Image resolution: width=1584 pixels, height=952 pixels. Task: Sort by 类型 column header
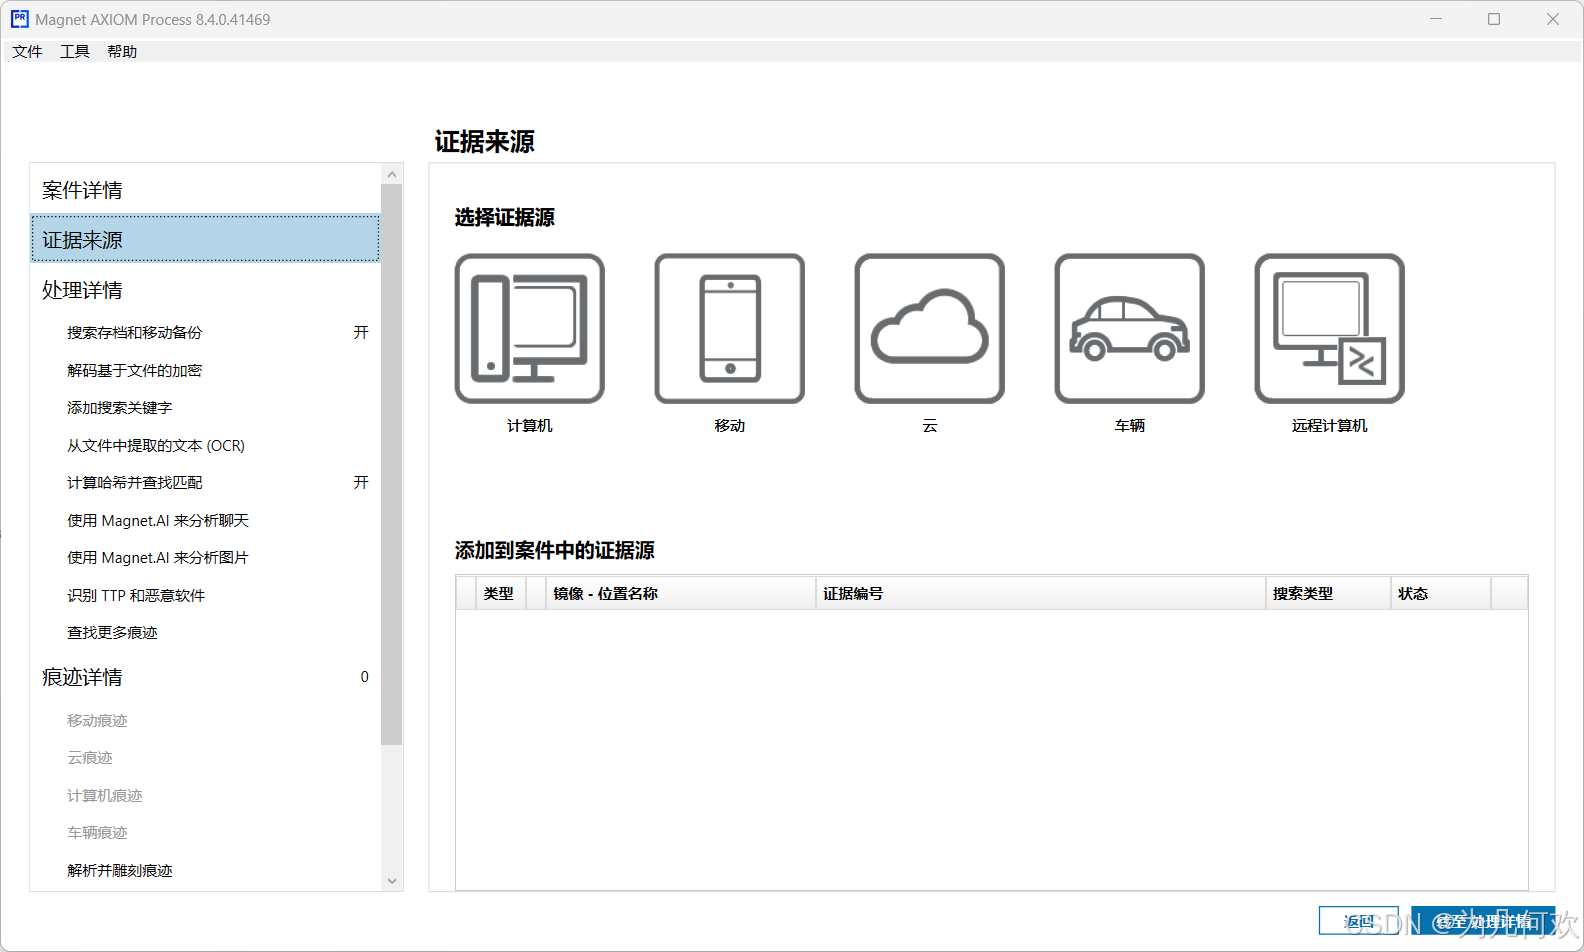(x=500, y=593)
